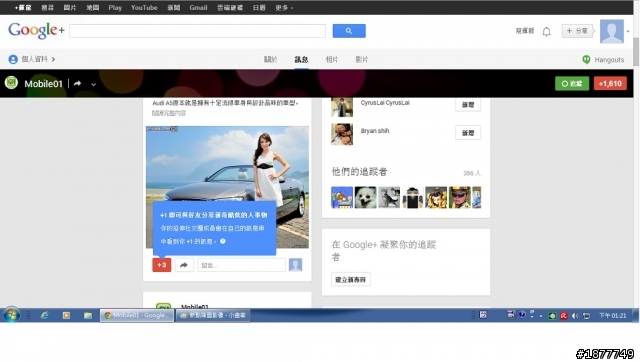640x362 pixels.
Task: Click the add button next to Bryan shih
Action: tap(468, 133)
